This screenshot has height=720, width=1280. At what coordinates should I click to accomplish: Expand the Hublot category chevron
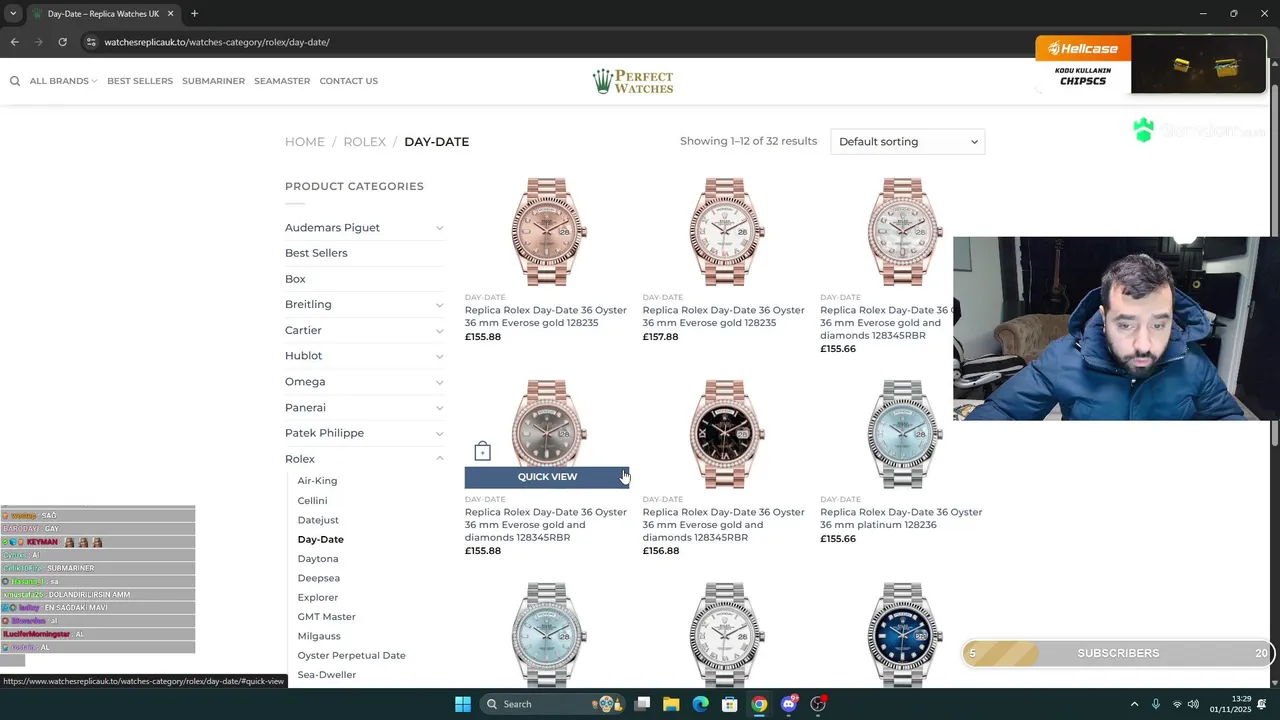coord(439,356)
